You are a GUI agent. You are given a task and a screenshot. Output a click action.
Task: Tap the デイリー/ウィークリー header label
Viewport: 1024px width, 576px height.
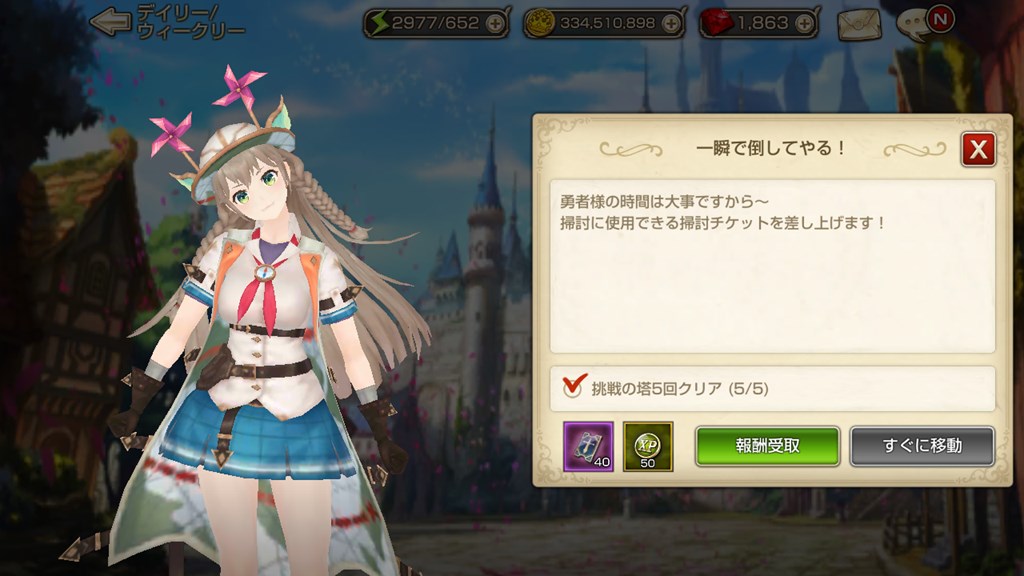(x=189, y=22)
